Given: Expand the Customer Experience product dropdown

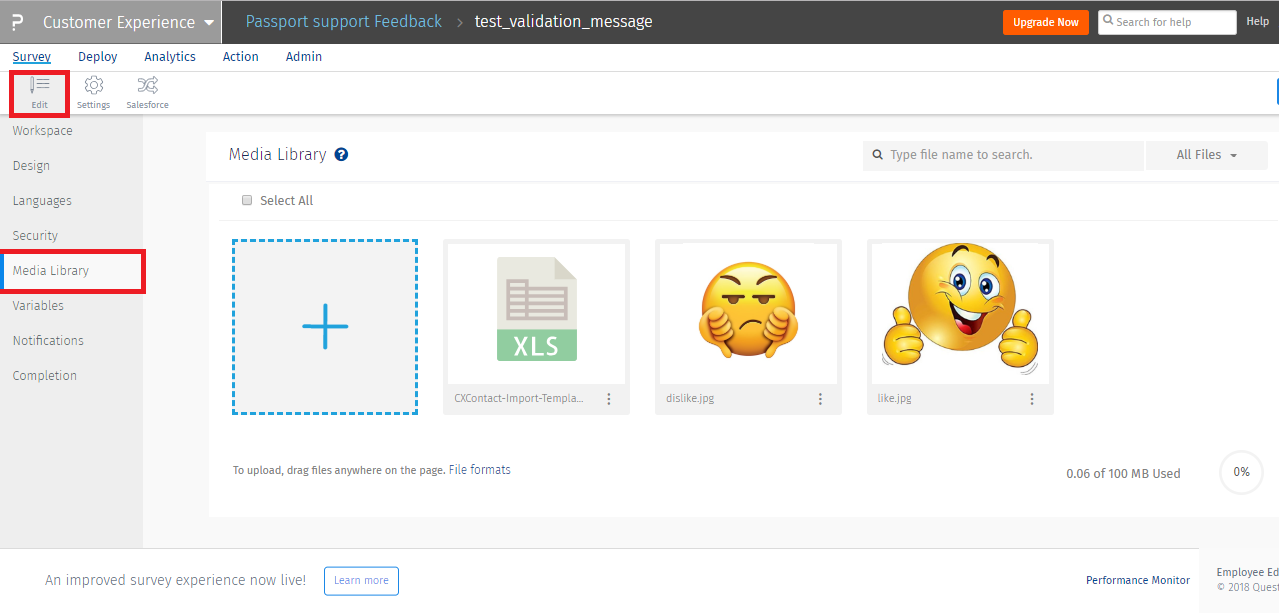Looking at the screenshot, I should point(128,22).
